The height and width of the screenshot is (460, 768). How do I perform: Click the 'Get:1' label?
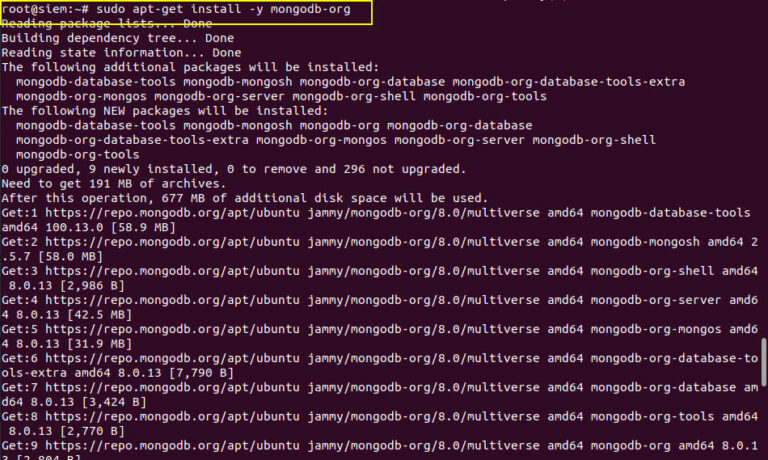click(x=20, y=213)
